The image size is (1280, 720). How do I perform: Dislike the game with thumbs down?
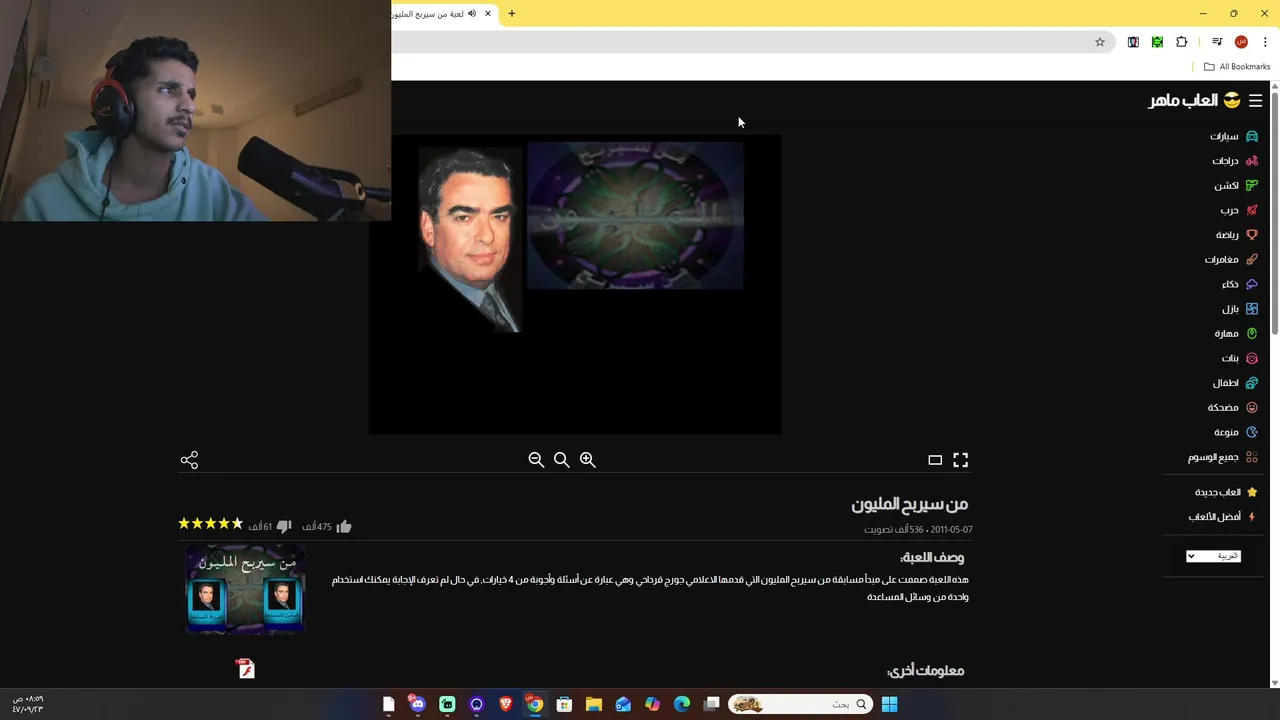pyautogui.click(x=284, y=526)
